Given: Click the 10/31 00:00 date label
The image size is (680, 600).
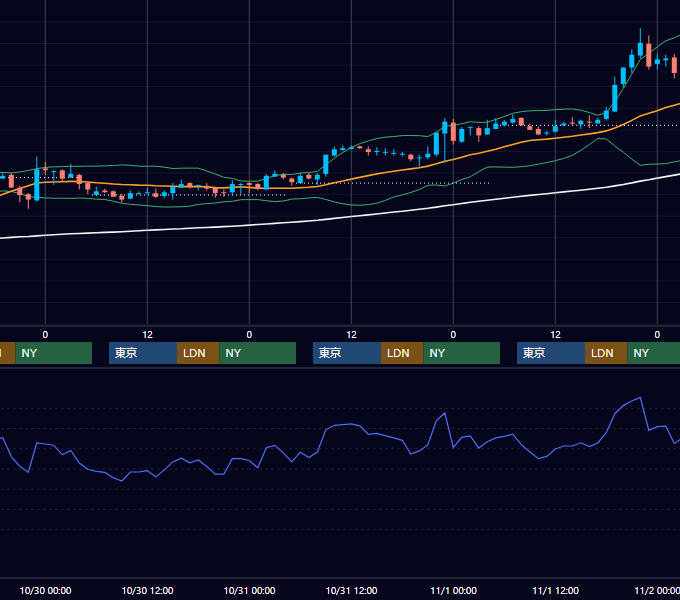Looking at the screenshot, I should tap(249, 590).
